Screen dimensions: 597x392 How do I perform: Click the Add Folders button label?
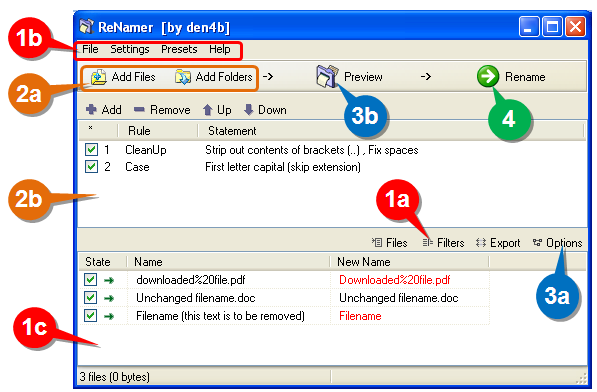click(x=224, y=77)
